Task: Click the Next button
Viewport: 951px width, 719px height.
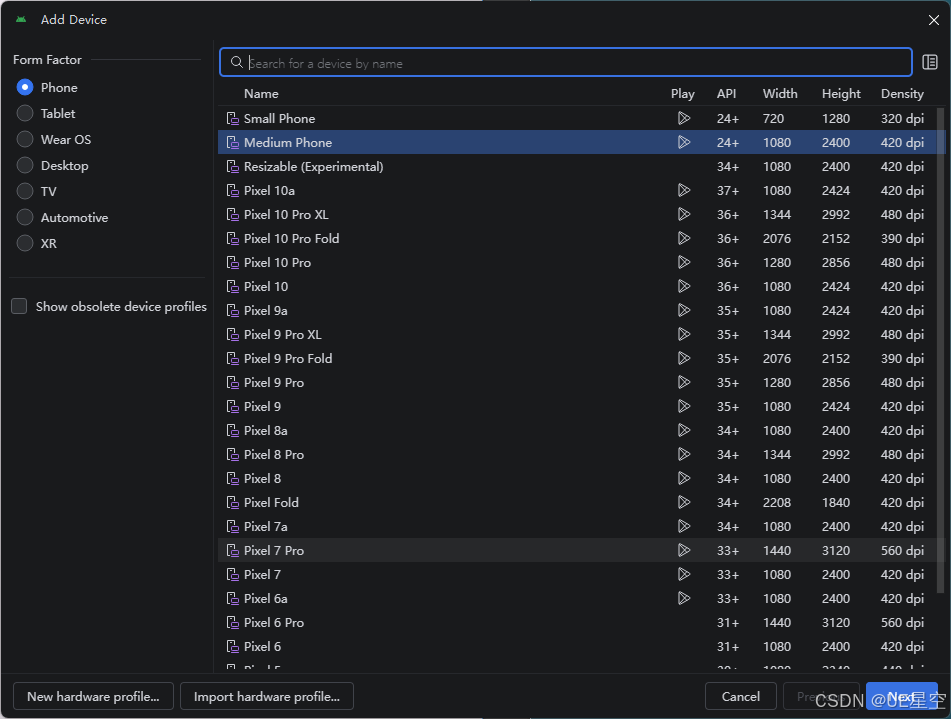Action: pos(901,697)
